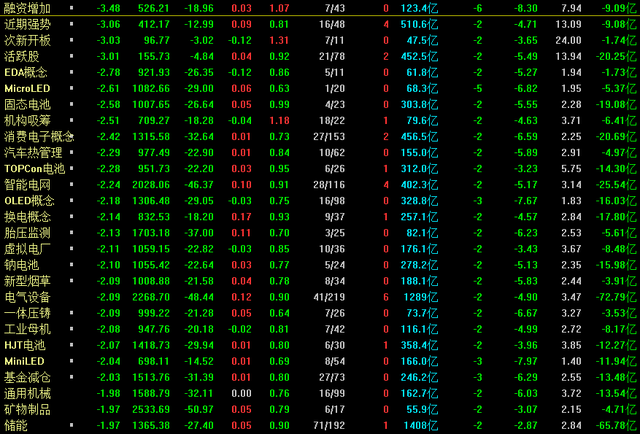Select the 活跃股 sector name
Screen dimensions: 640x434
pos(22,56)
